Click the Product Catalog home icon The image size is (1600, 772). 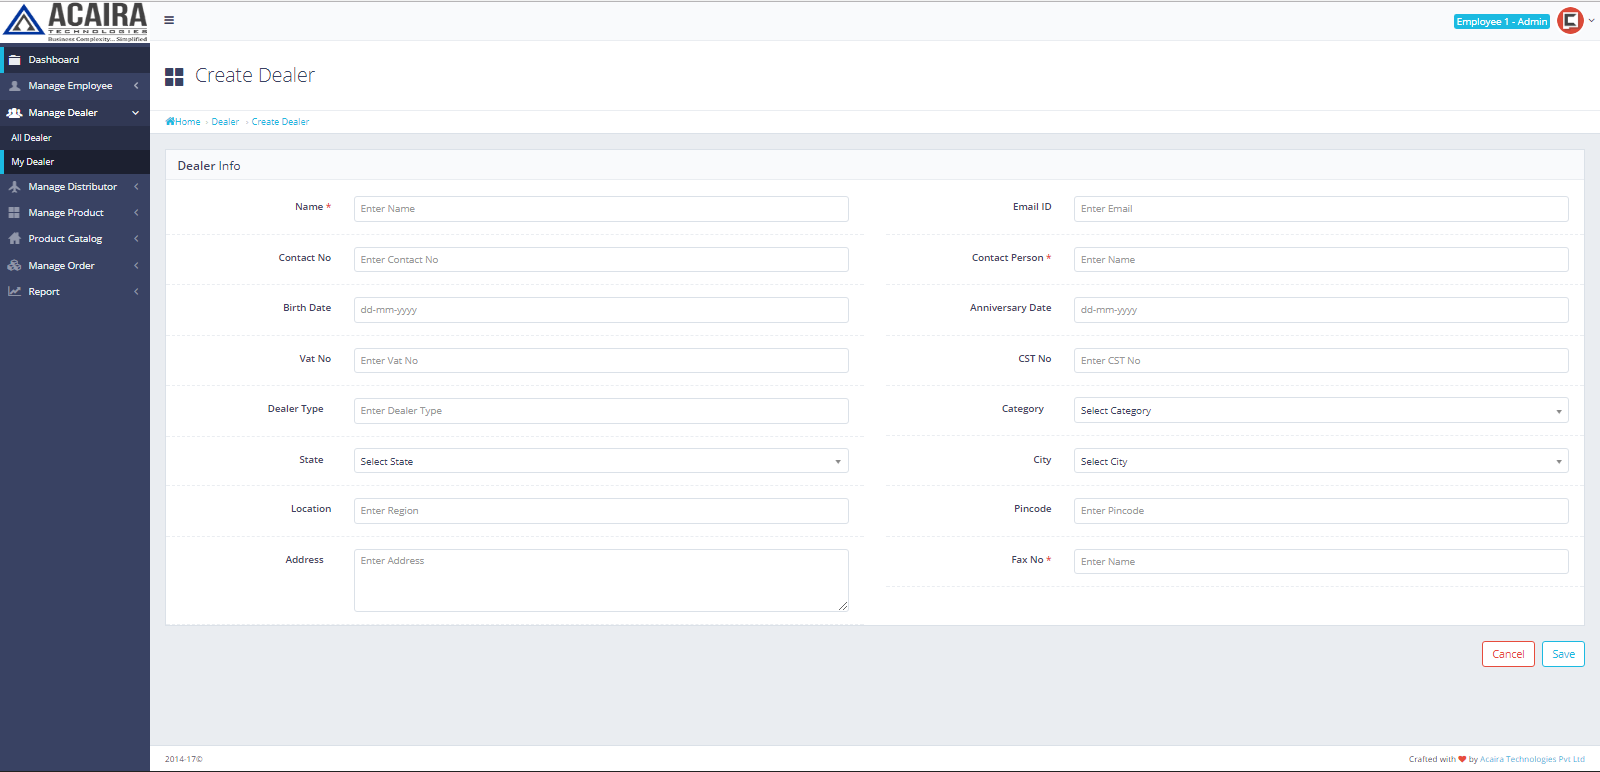[15, 239]
